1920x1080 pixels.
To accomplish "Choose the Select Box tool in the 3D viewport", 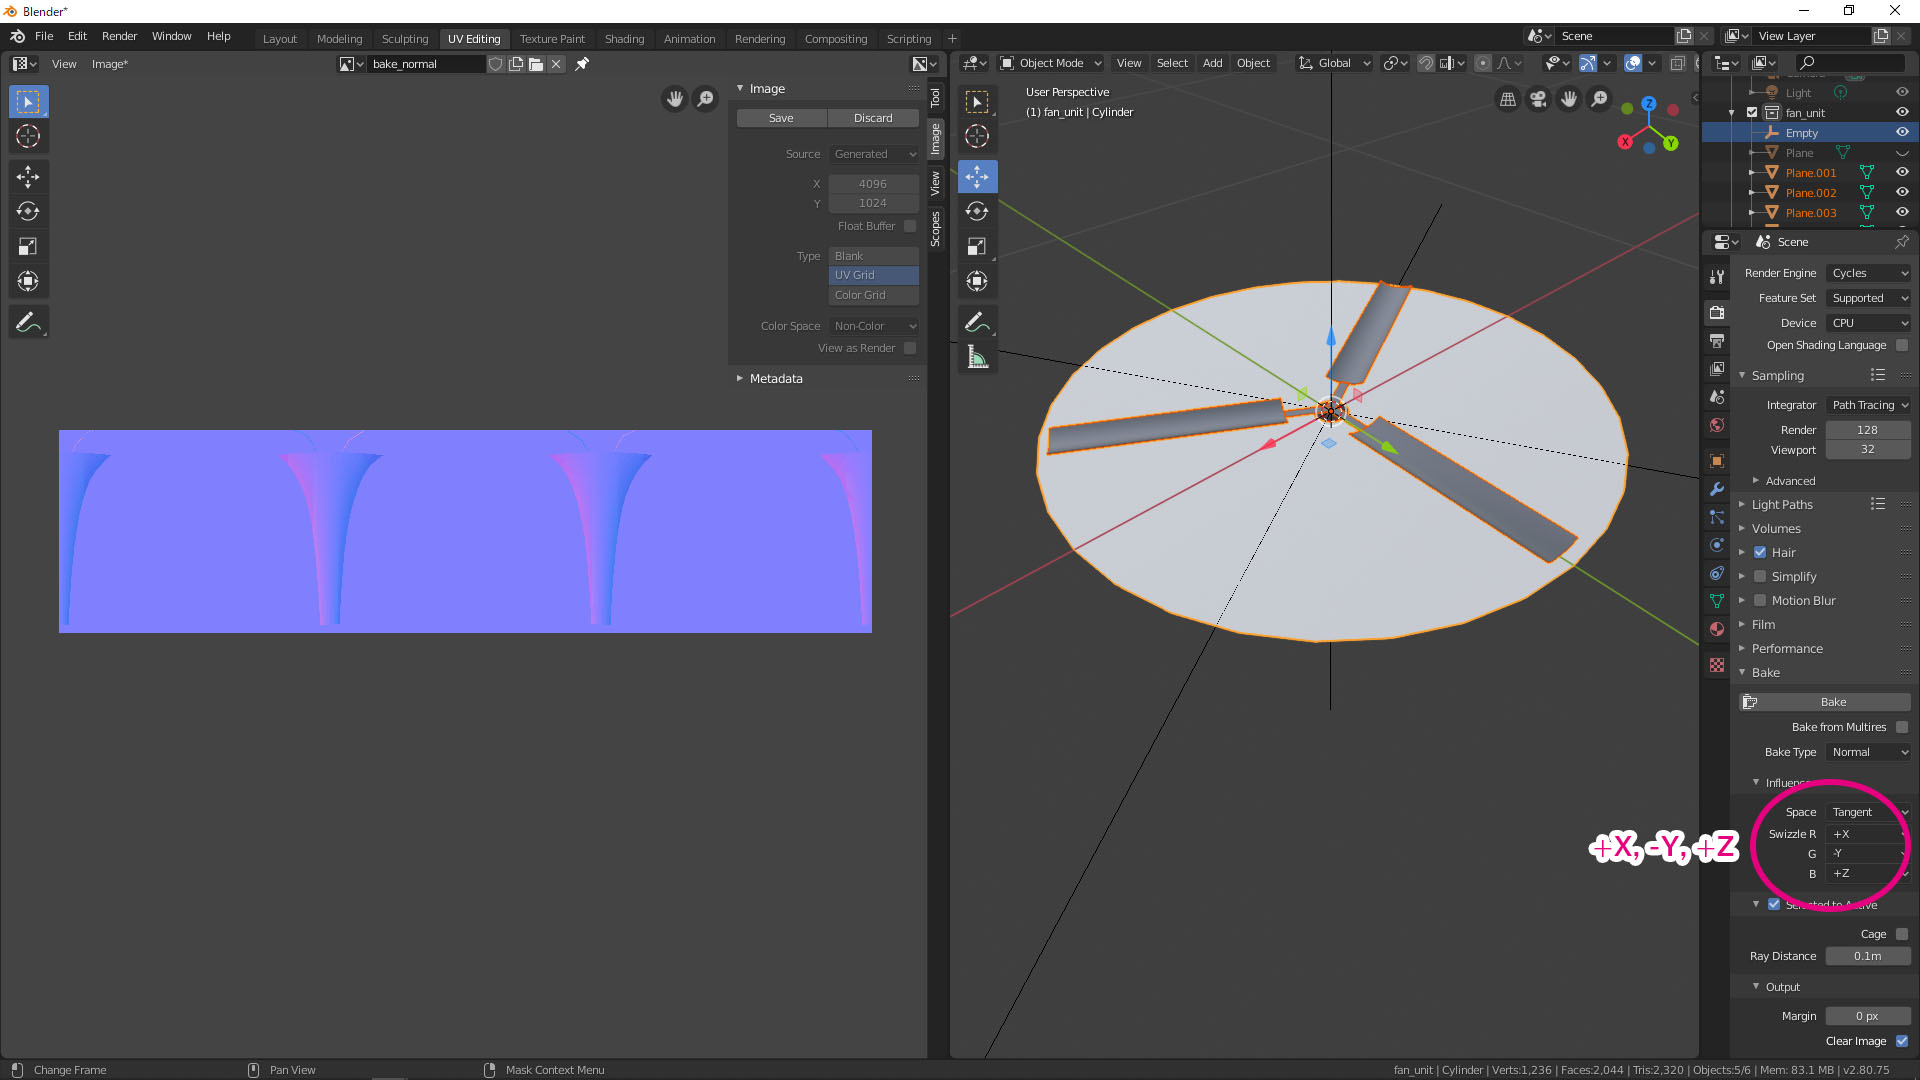I will [x=977, y=102].
